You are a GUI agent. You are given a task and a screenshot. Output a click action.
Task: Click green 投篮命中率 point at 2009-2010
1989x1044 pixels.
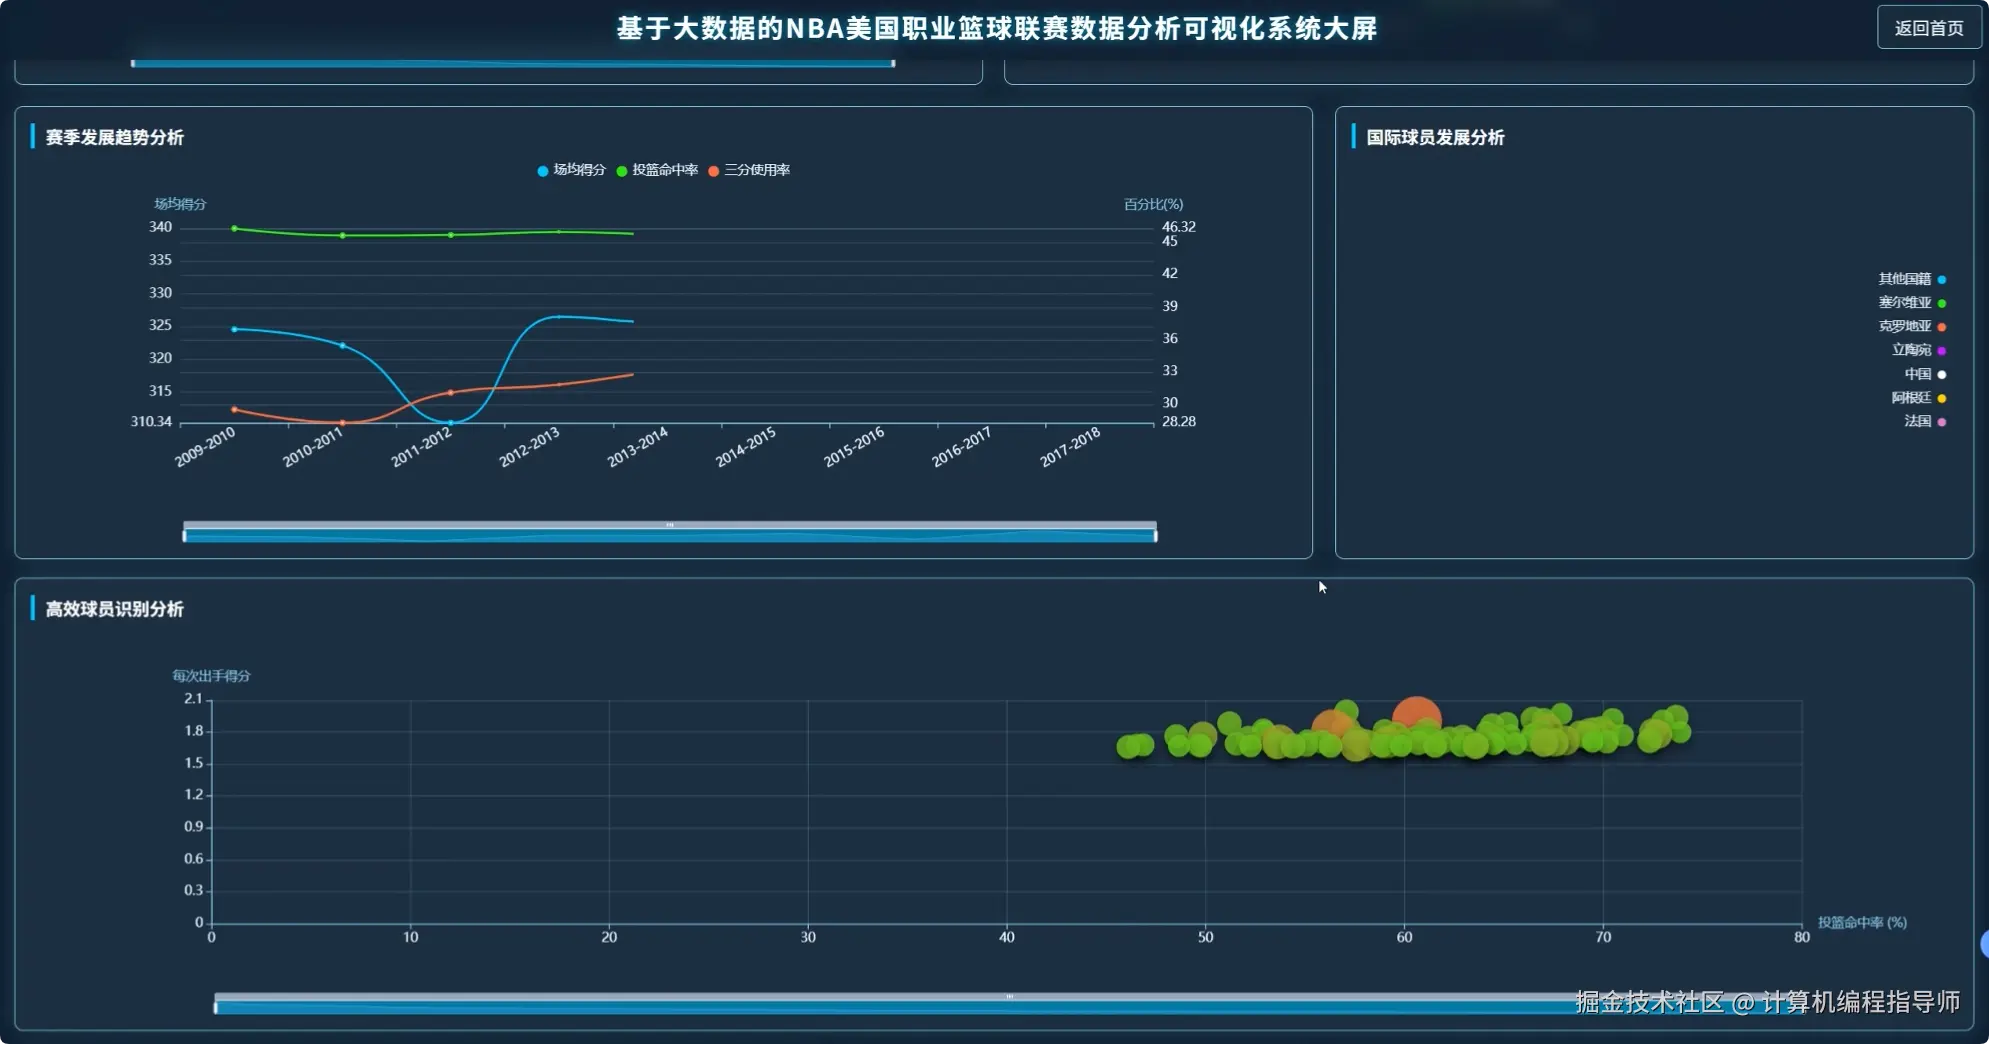(235, 229)
